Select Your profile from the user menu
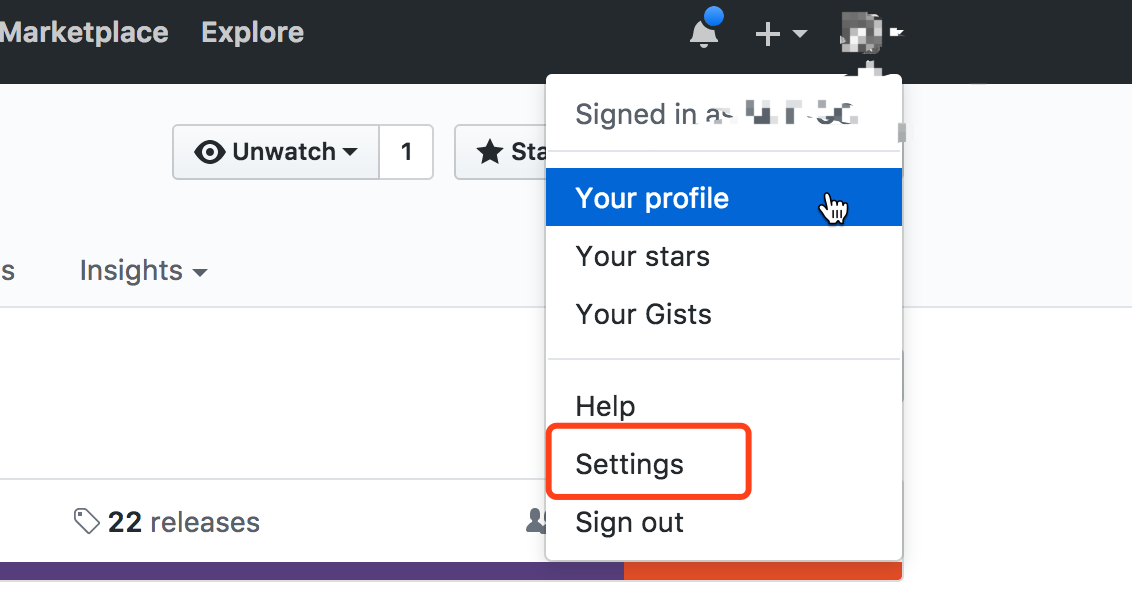Viewport: 1132px width, 602px height. (x=652, y=198)
